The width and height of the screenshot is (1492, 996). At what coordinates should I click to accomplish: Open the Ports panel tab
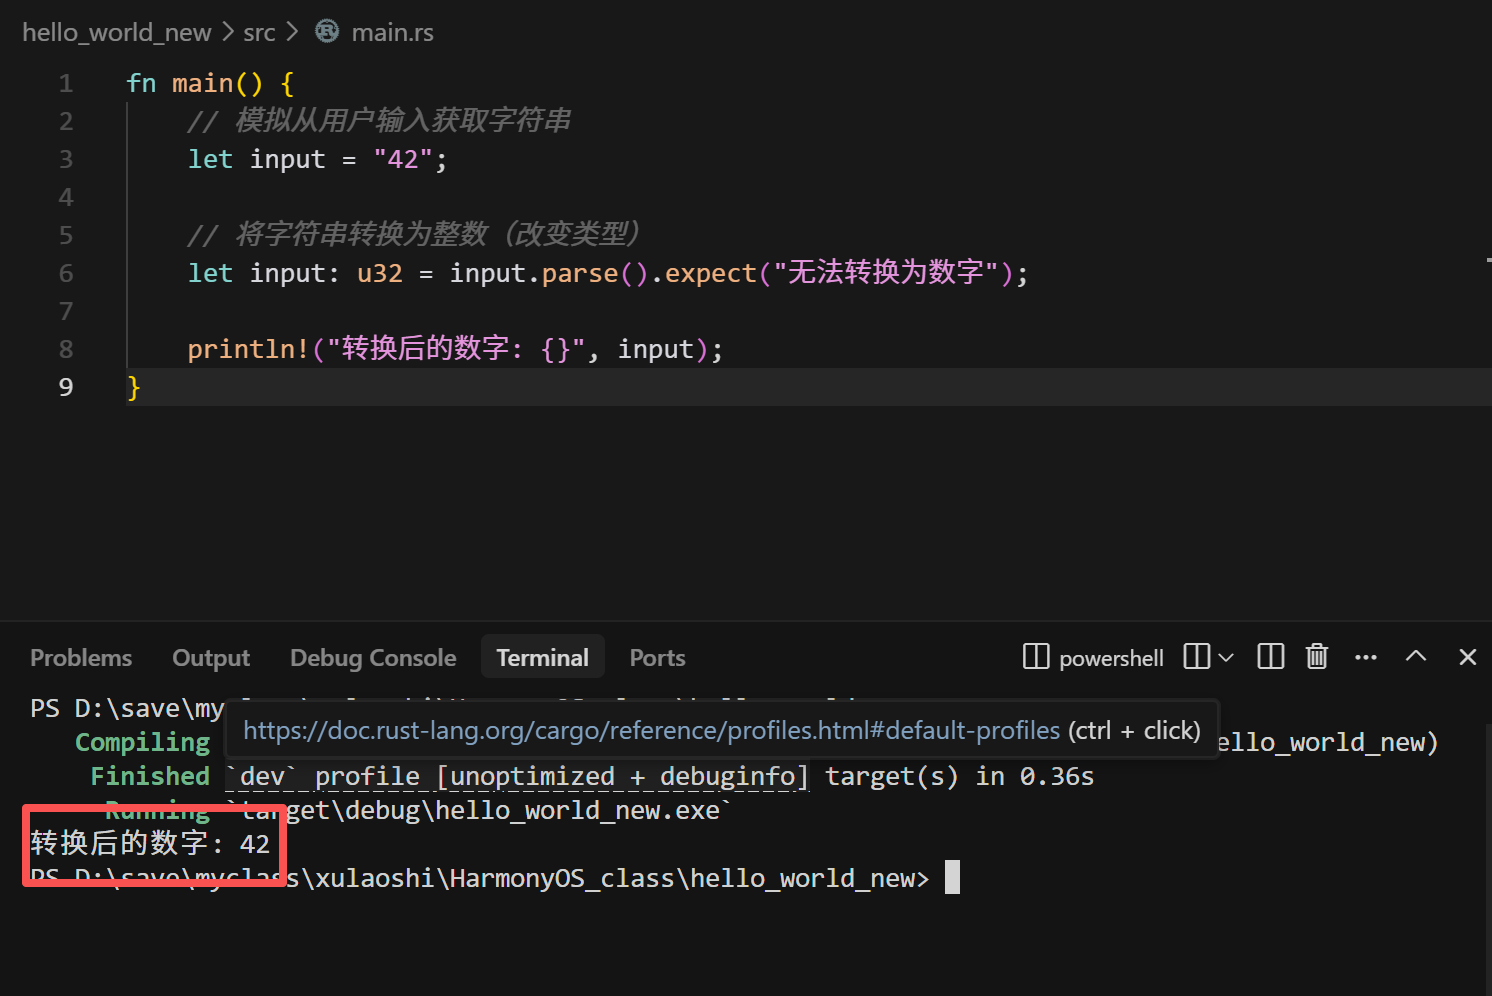657,657
